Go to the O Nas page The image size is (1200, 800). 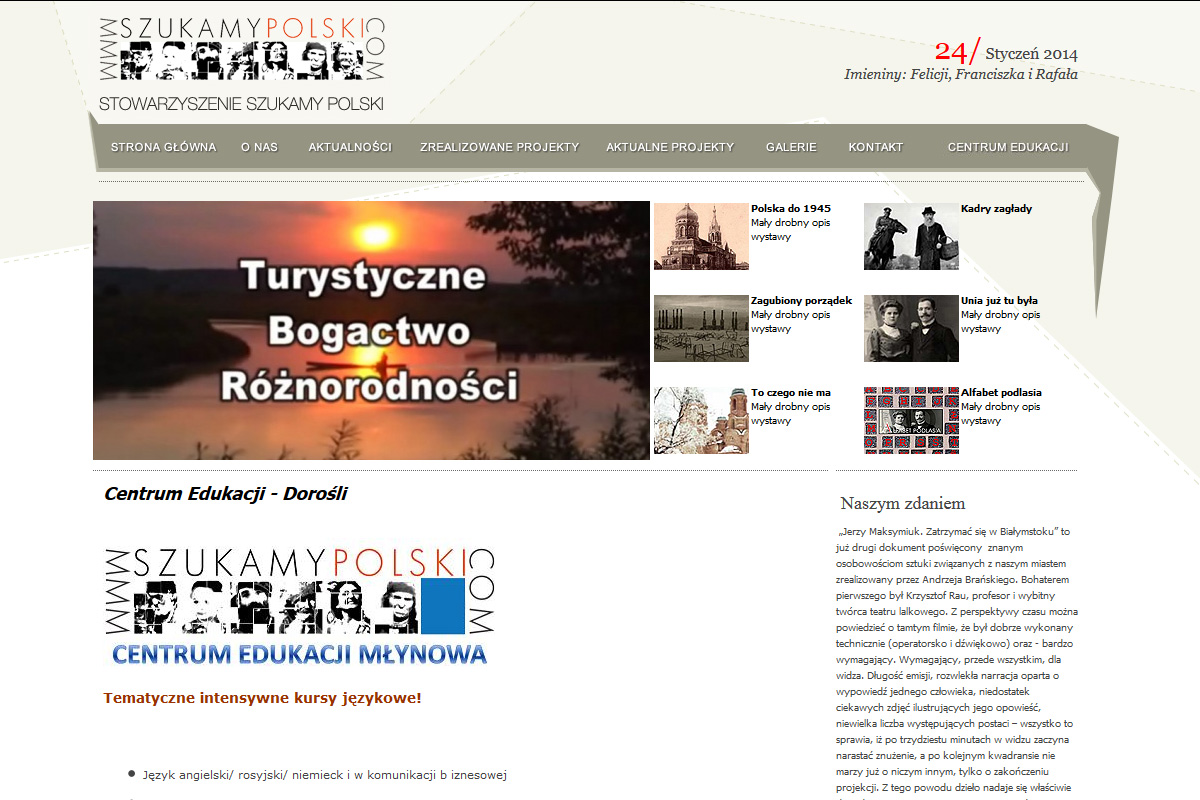click(x=259, y=147)
